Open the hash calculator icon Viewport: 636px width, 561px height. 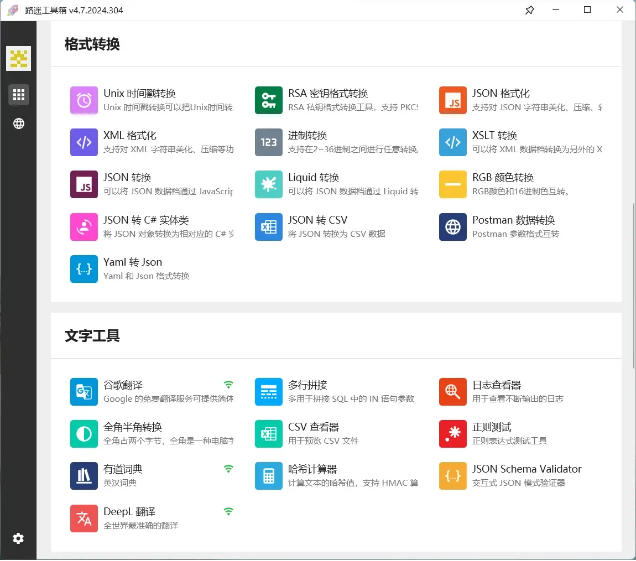(269, 476)
